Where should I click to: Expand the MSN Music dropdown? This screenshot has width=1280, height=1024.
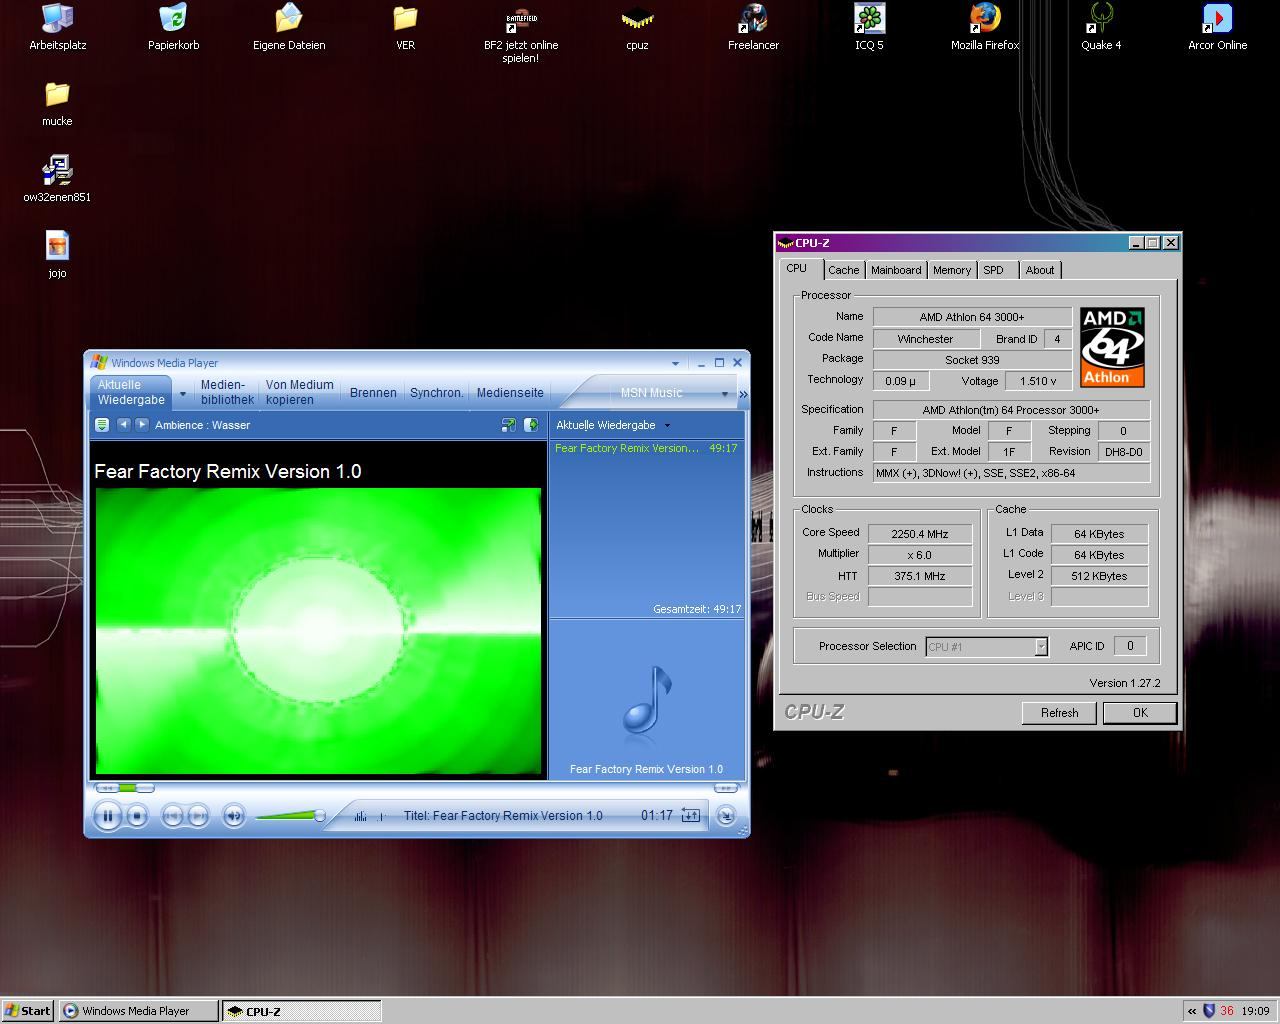(x=725, y=394)
